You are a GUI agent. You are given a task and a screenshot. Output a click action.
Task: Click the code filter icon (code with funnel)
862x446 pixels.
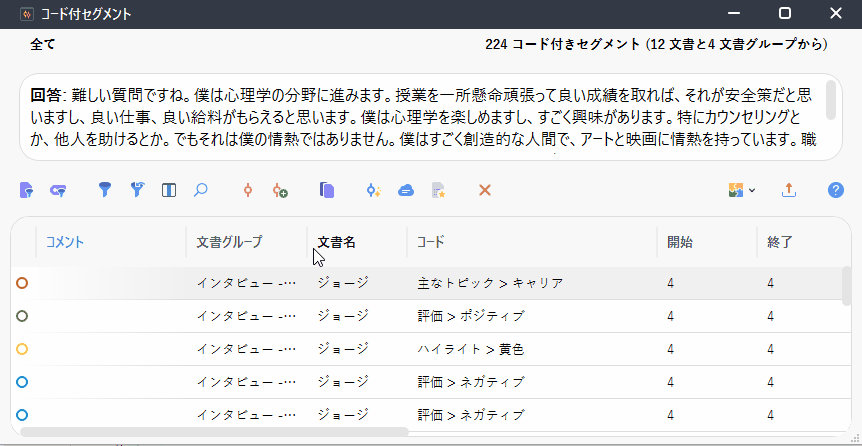(x=58, y=190)
